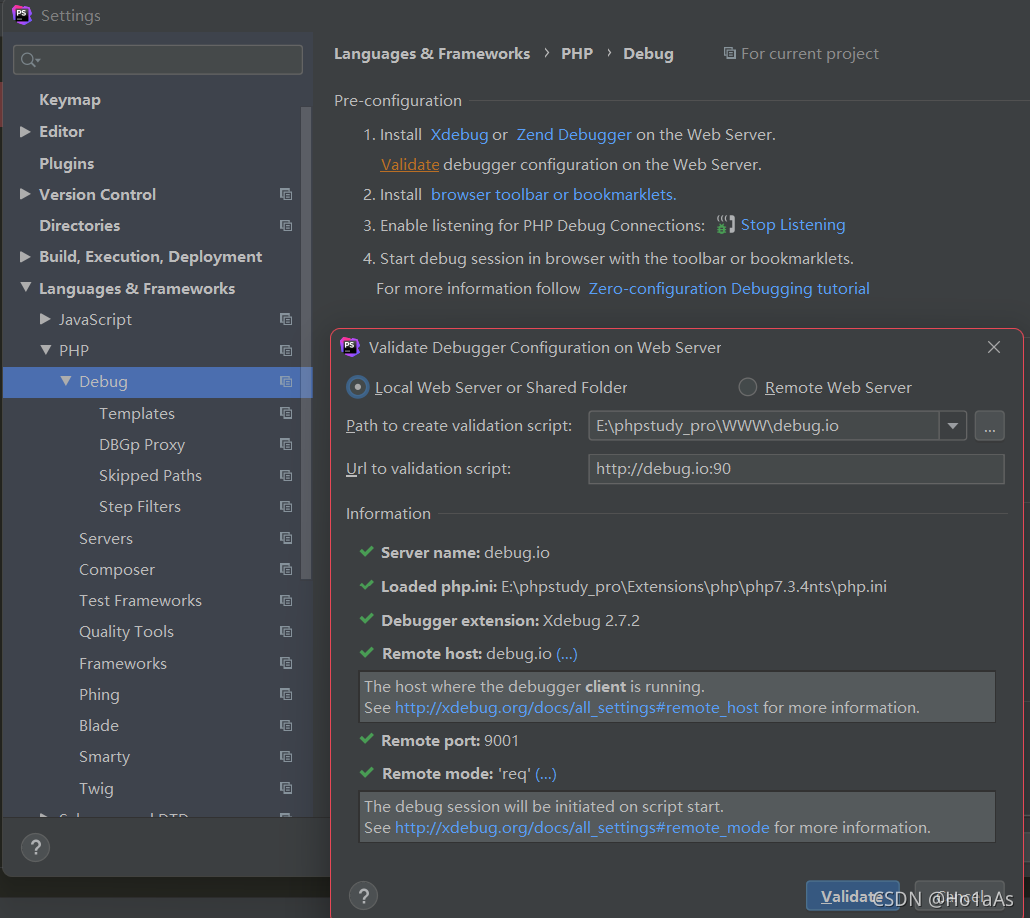Click project-level icon beside JavaScript

(x=286, y=319)
